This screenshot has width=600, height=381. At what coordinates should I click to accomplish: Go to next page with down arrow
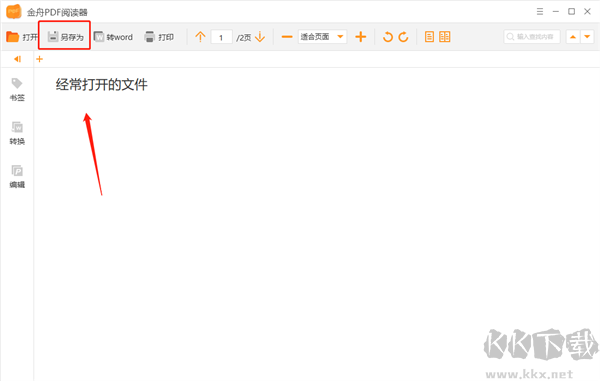click(260, 37)
